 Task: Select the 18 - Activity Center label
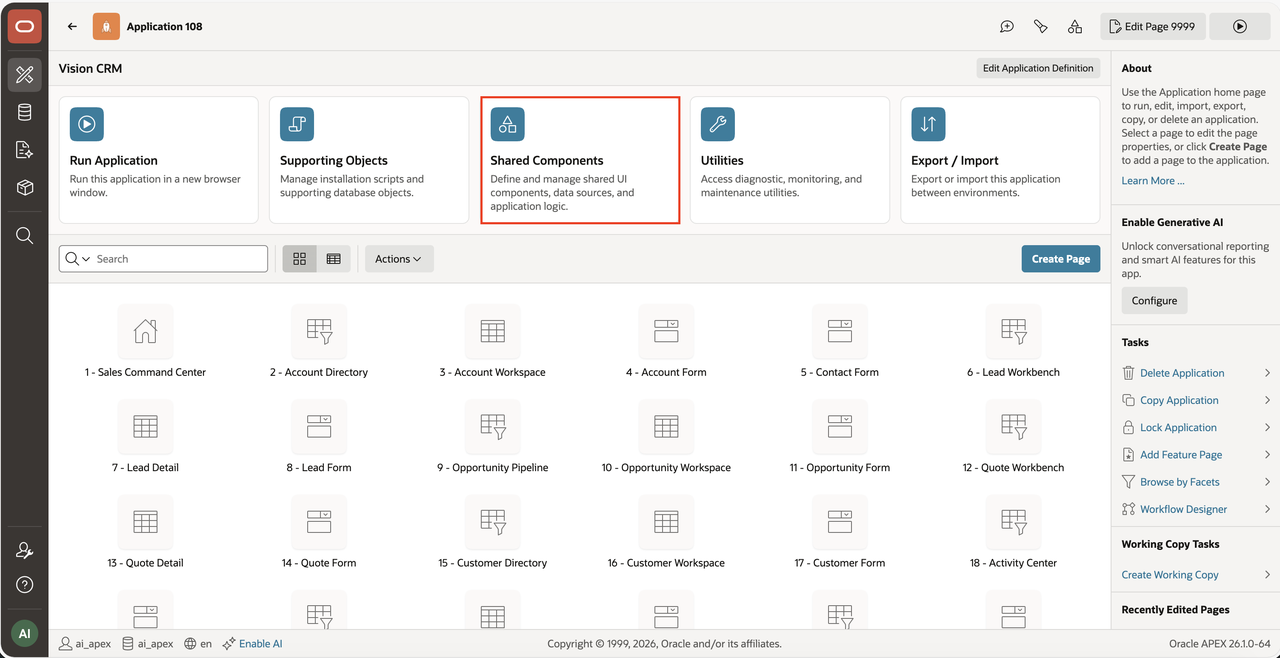1013,563
